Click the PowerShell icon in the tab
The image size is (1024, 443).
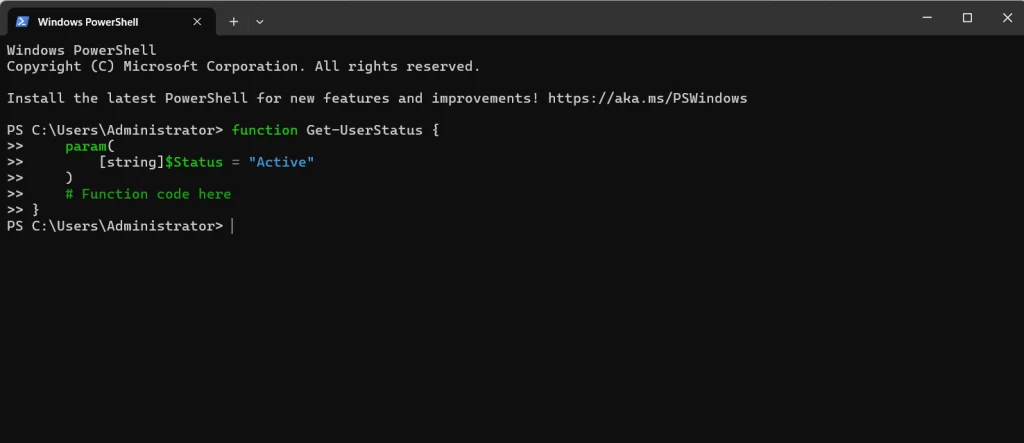click(x=21, y=21)
